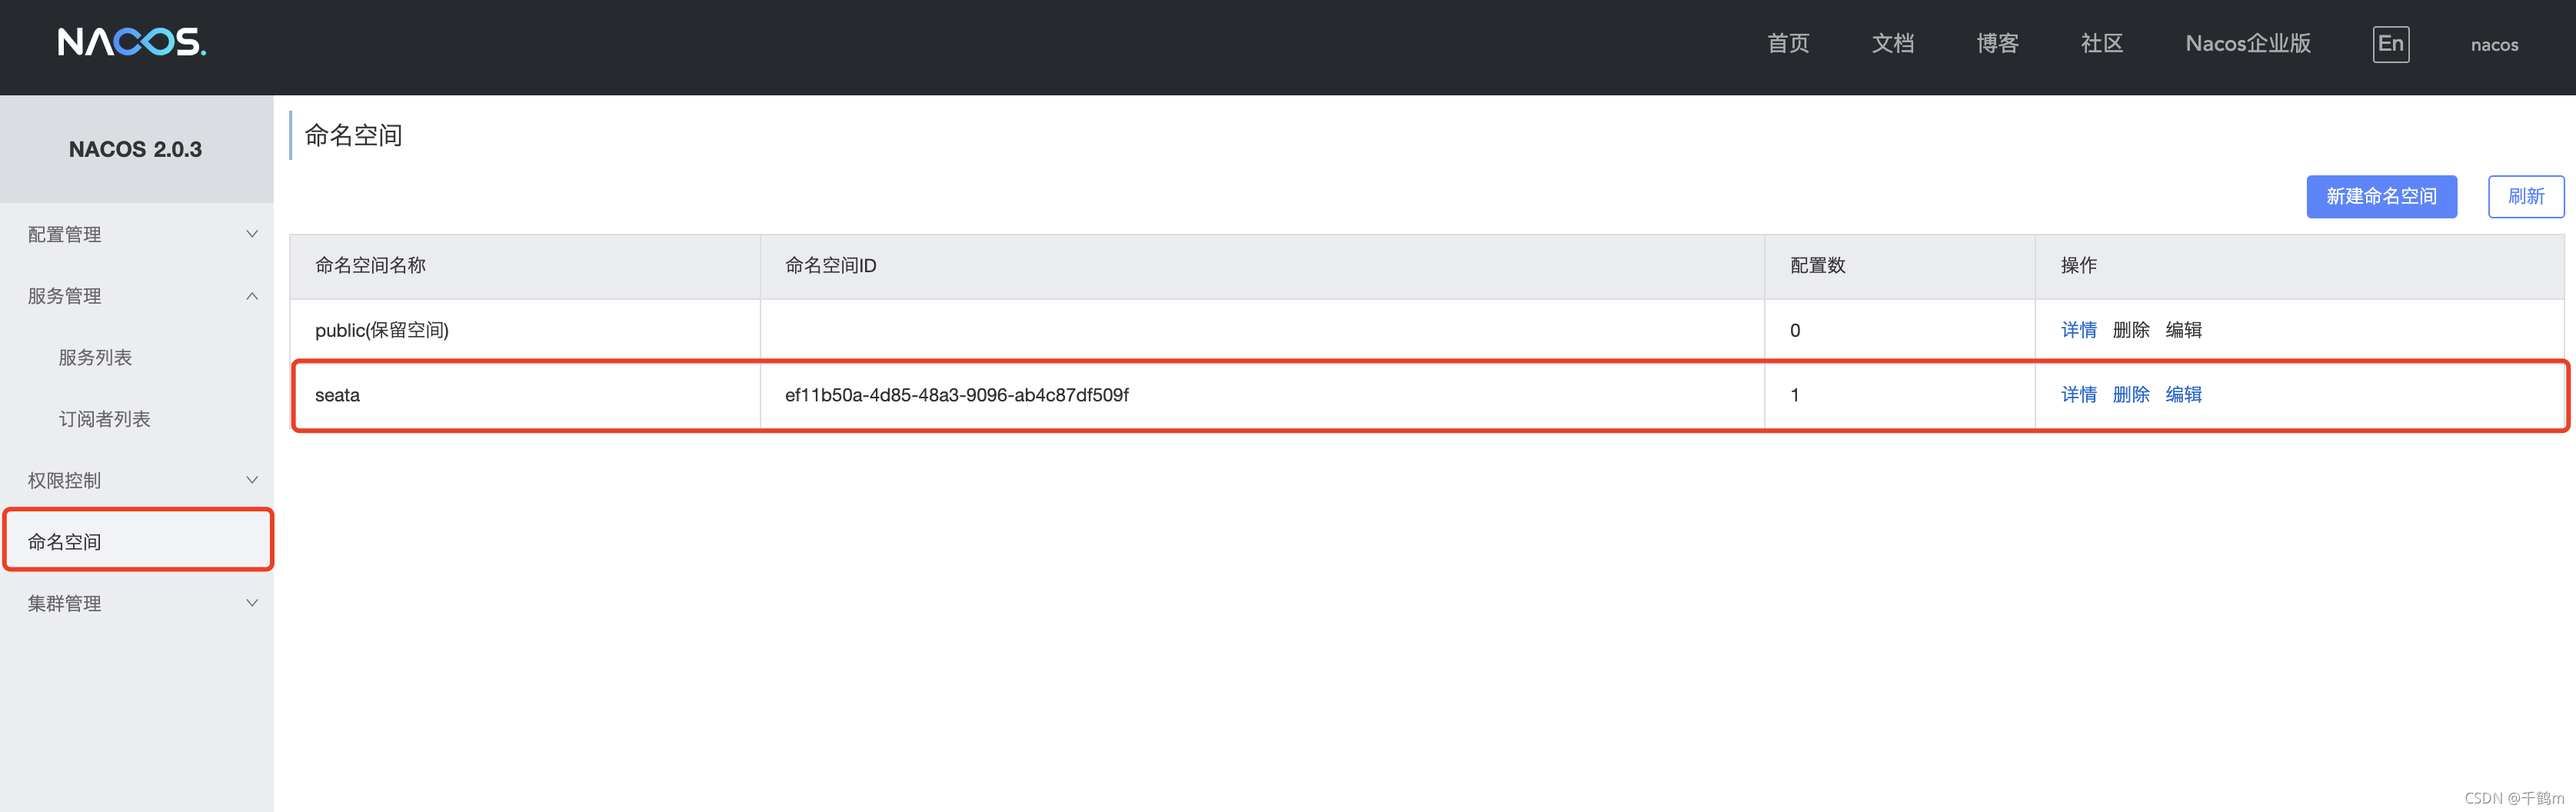Click the seata namespace name cell
This screenshot has height=812, width=2576.
click(525, 395)
